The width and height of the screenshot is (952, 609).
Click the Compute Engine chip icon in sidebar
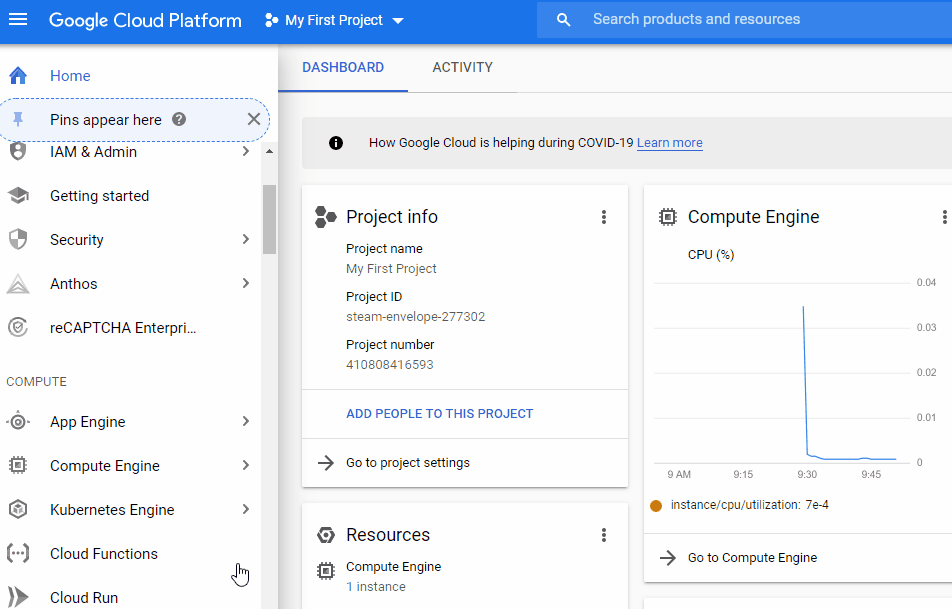[x=18, y=465]
